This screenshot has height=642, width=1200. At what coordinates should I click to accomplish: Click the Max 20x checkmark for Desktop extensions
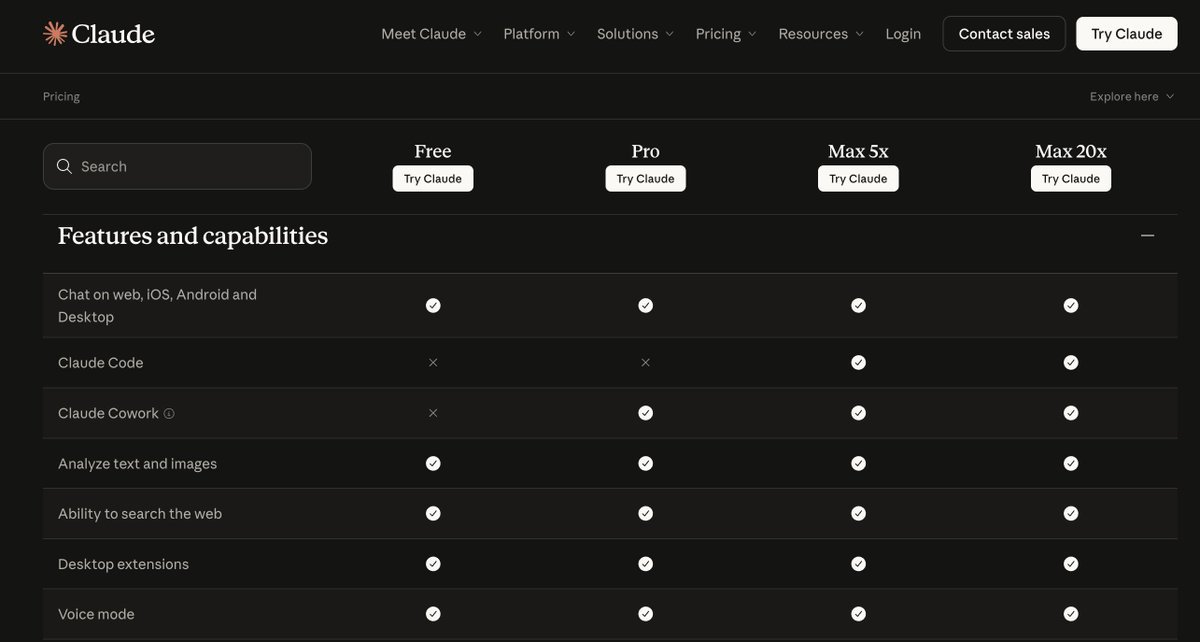(1071, 564)
